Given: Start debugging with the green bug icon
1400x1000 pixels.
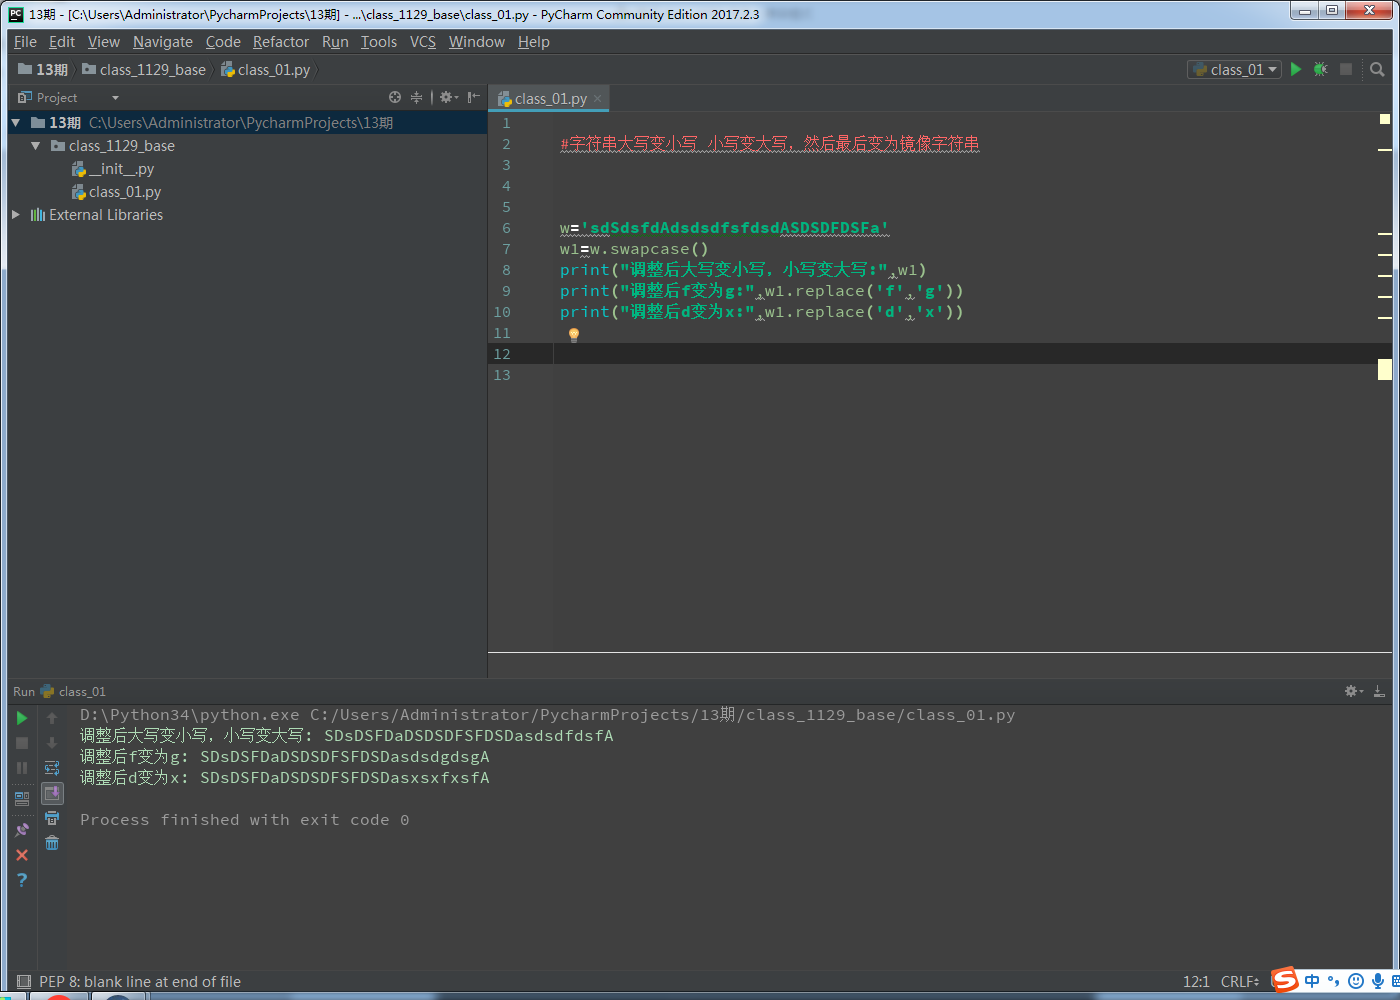Looking at the screenshot, I should 1320,69.
